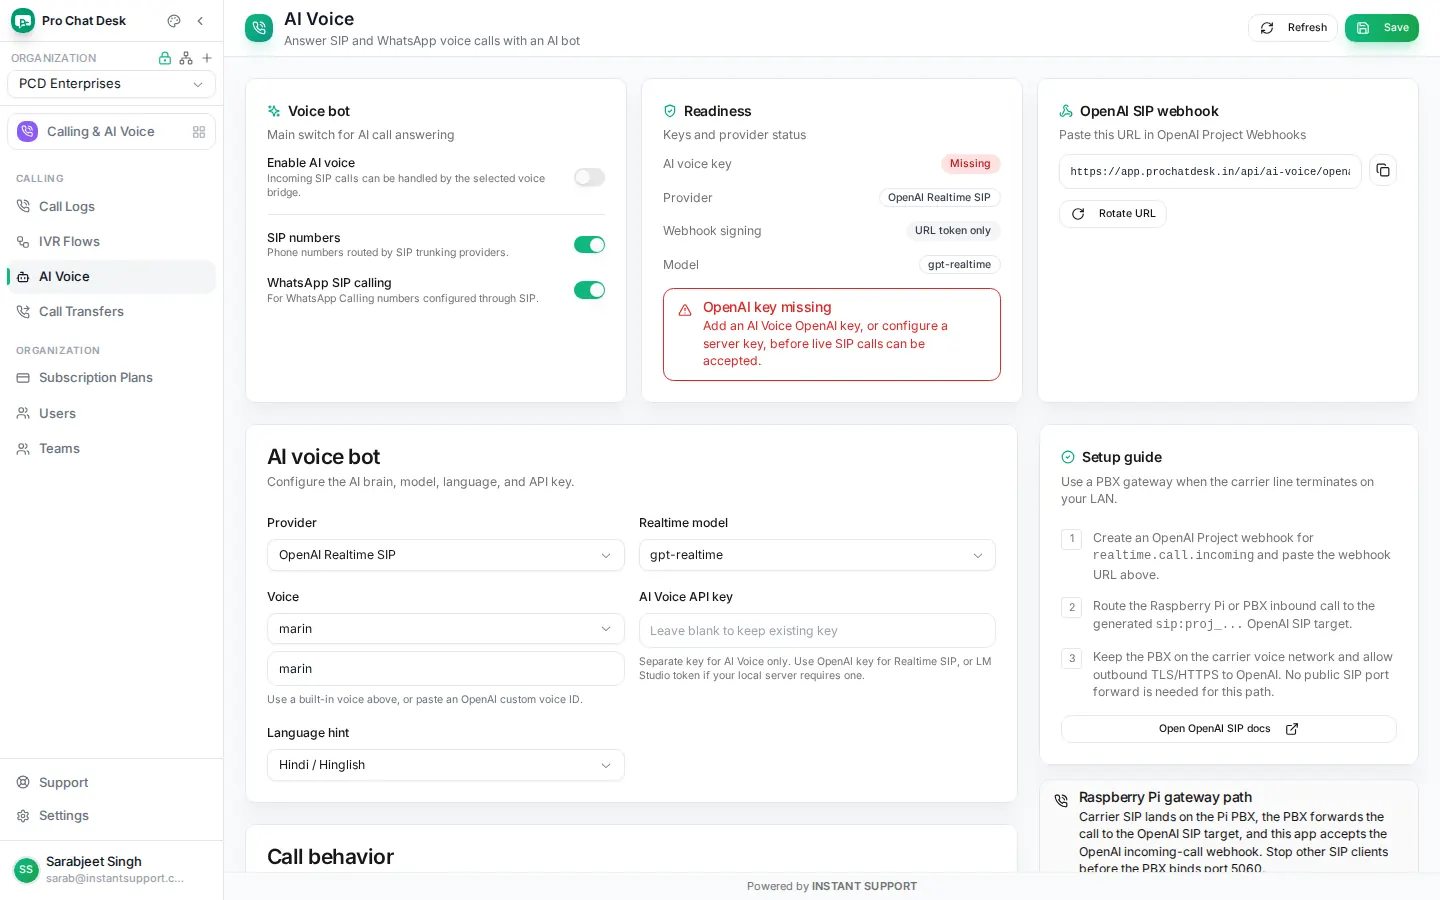Viewport: 1440px width, 900px height.
Task: Disable WhatsApp SIP calling toggle
Action: [x=589, y=290]
